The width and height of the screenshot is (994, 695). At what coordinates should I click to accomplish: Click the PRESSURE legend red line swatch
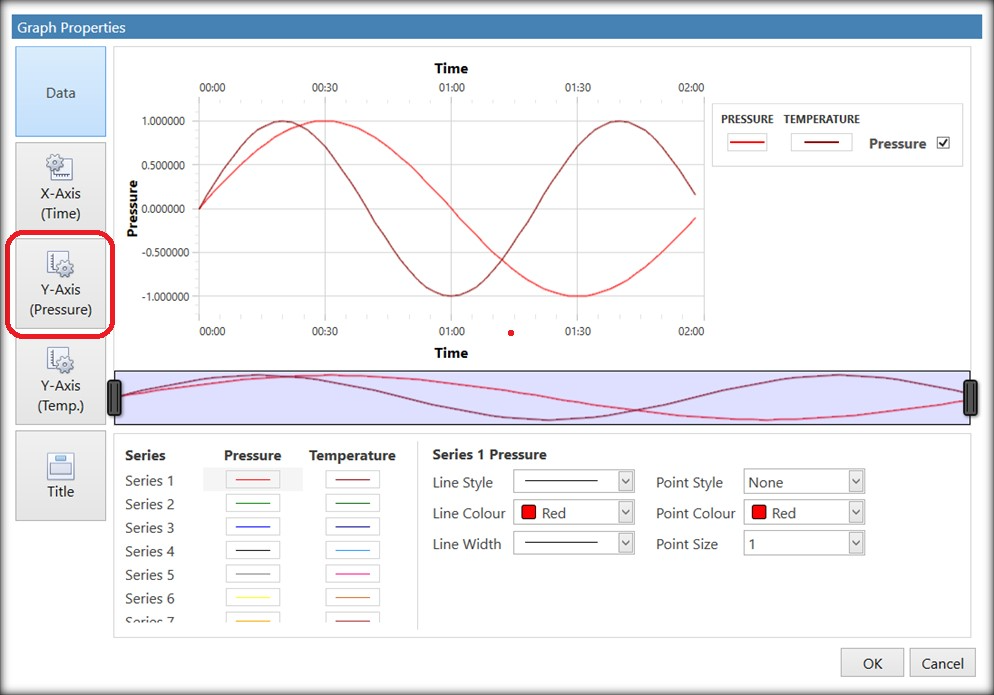(x=747, y=142)
